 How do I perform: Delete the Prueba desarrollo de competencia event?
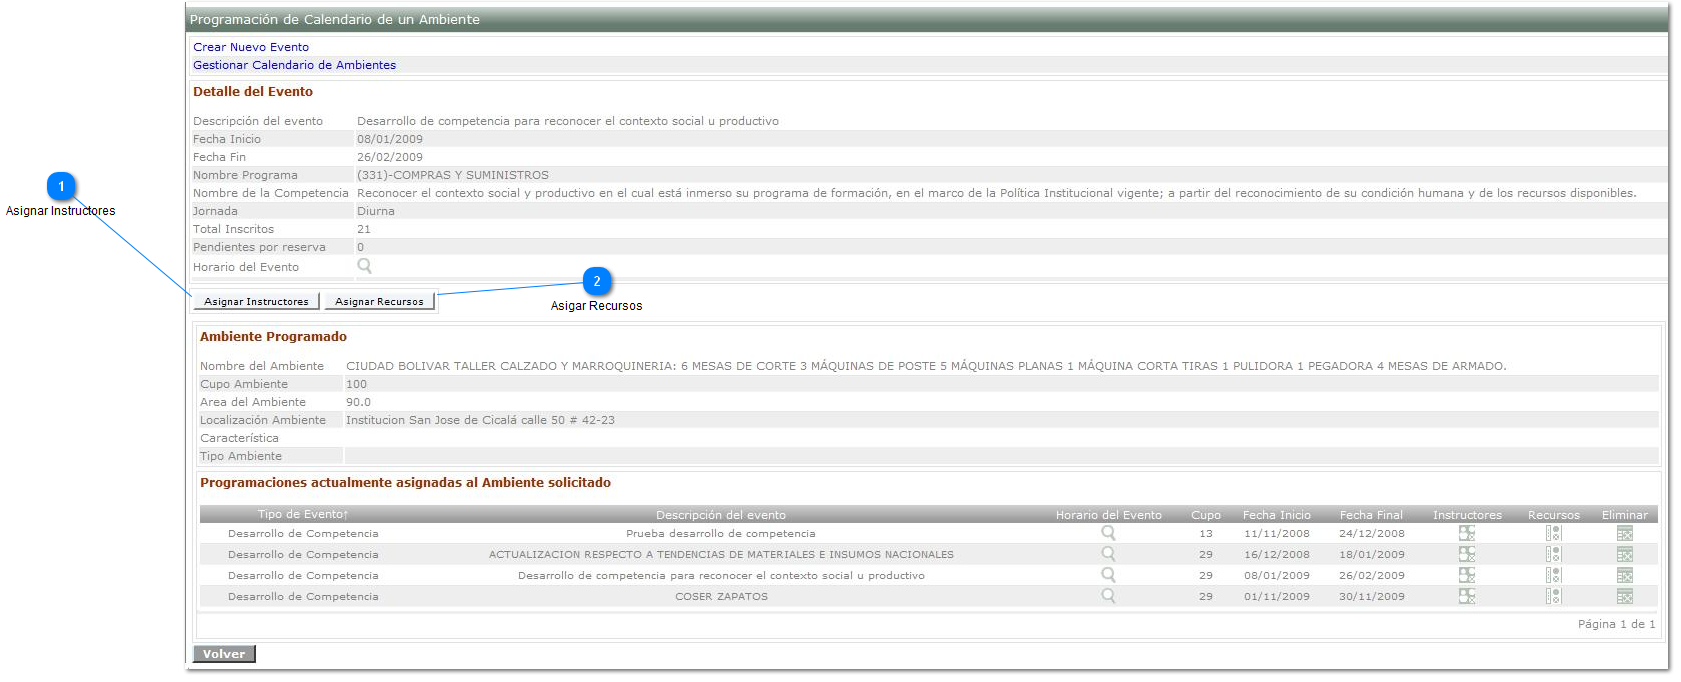[x=1625, y=533]
